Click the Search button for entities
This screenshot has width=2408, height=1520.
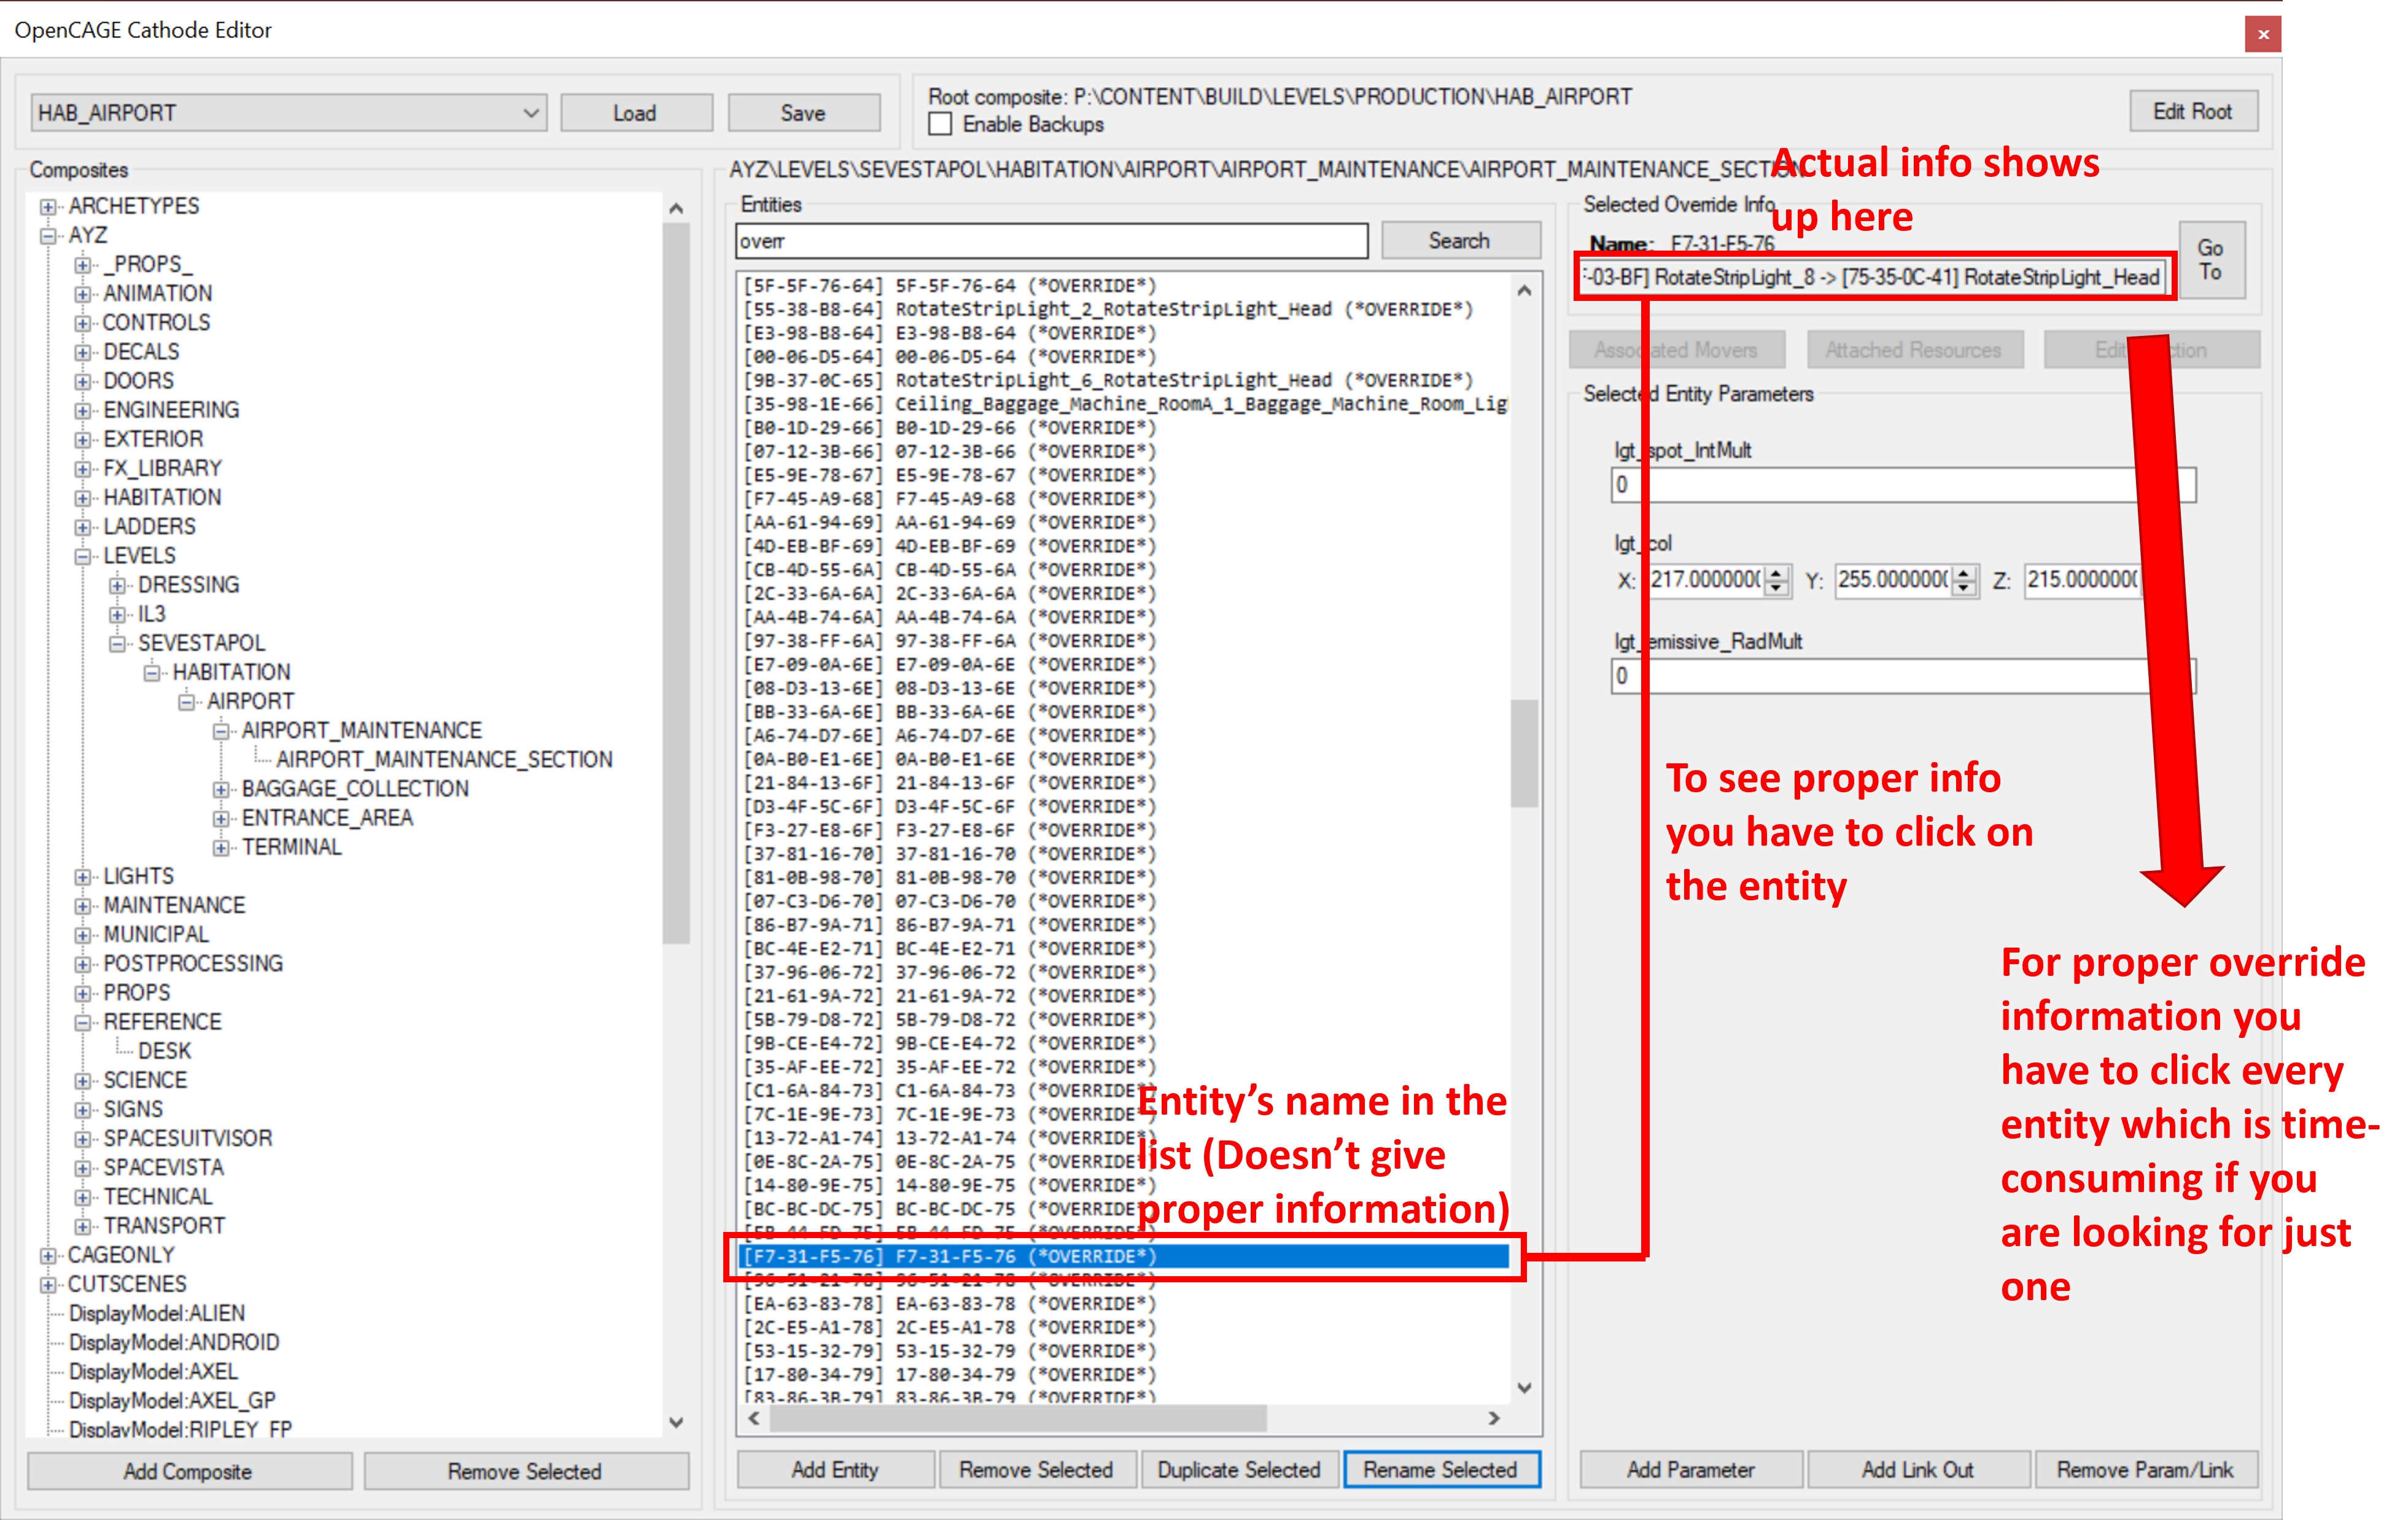pyautogui.click(x=1460, y=240)
